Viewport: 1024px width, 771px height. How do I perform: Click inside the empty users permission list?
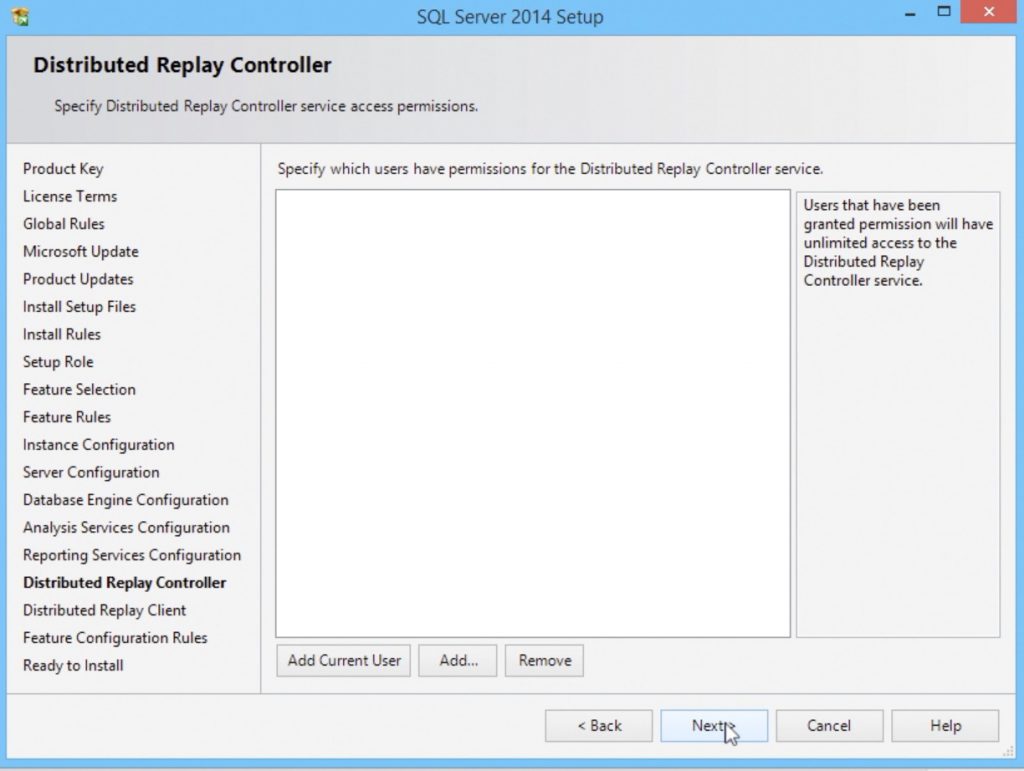(533, 413)
